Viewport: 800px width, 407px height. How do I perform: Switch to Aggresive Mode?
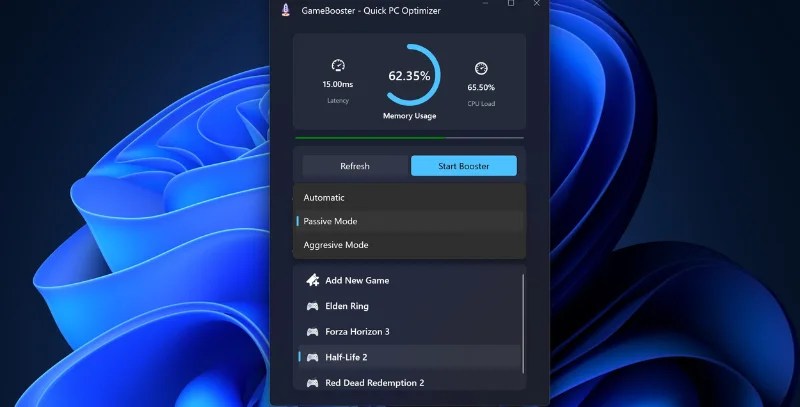pos(409,245)
